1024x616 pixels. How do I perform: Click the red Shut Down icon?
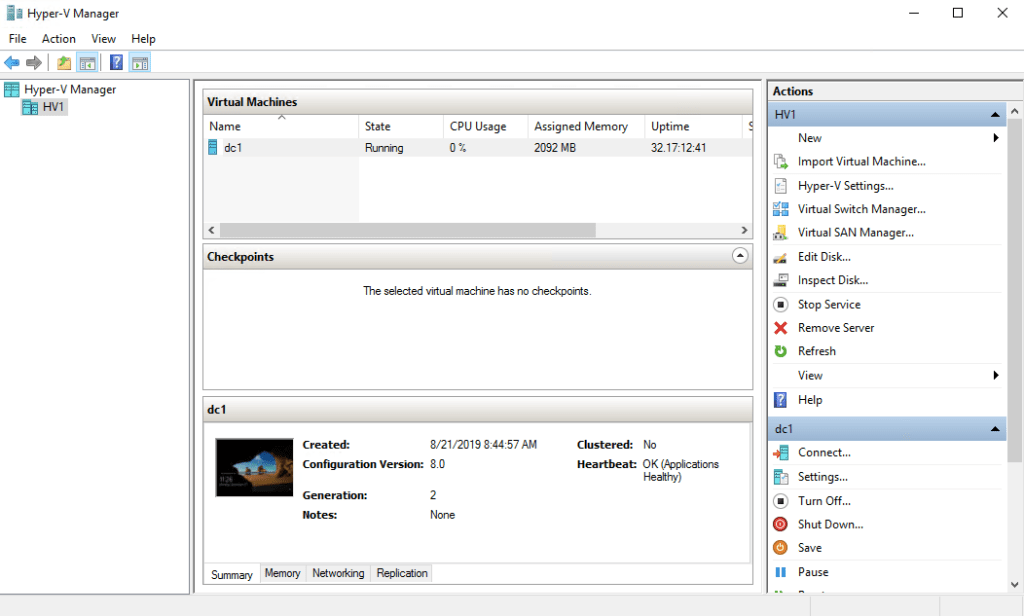tap(781, 524)
